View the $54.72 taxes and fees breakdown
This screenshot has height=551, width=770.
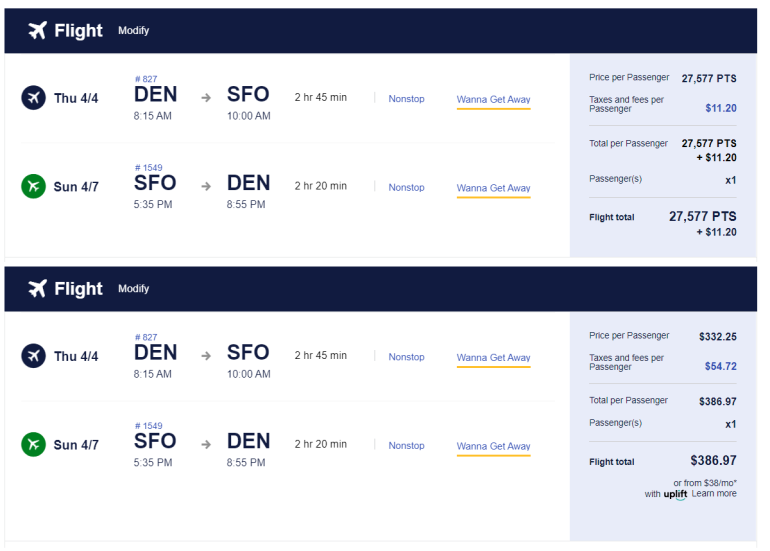point(720,367)
